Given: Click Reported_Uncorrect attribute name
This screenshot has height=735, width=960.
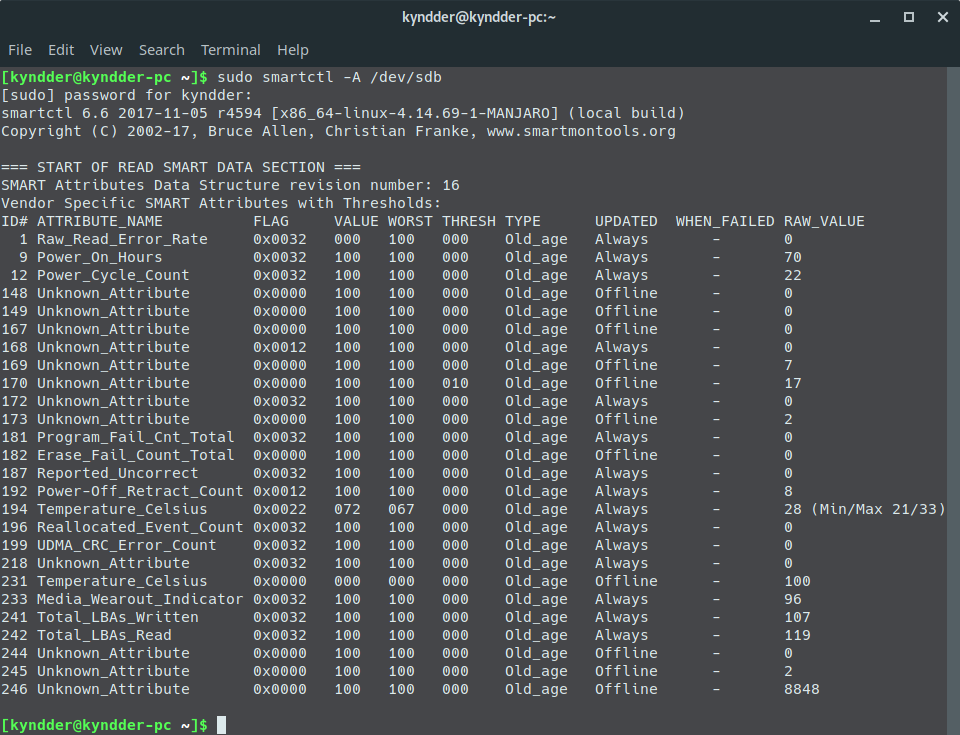Looking at the screenshot, I should (x=118, y=473).
